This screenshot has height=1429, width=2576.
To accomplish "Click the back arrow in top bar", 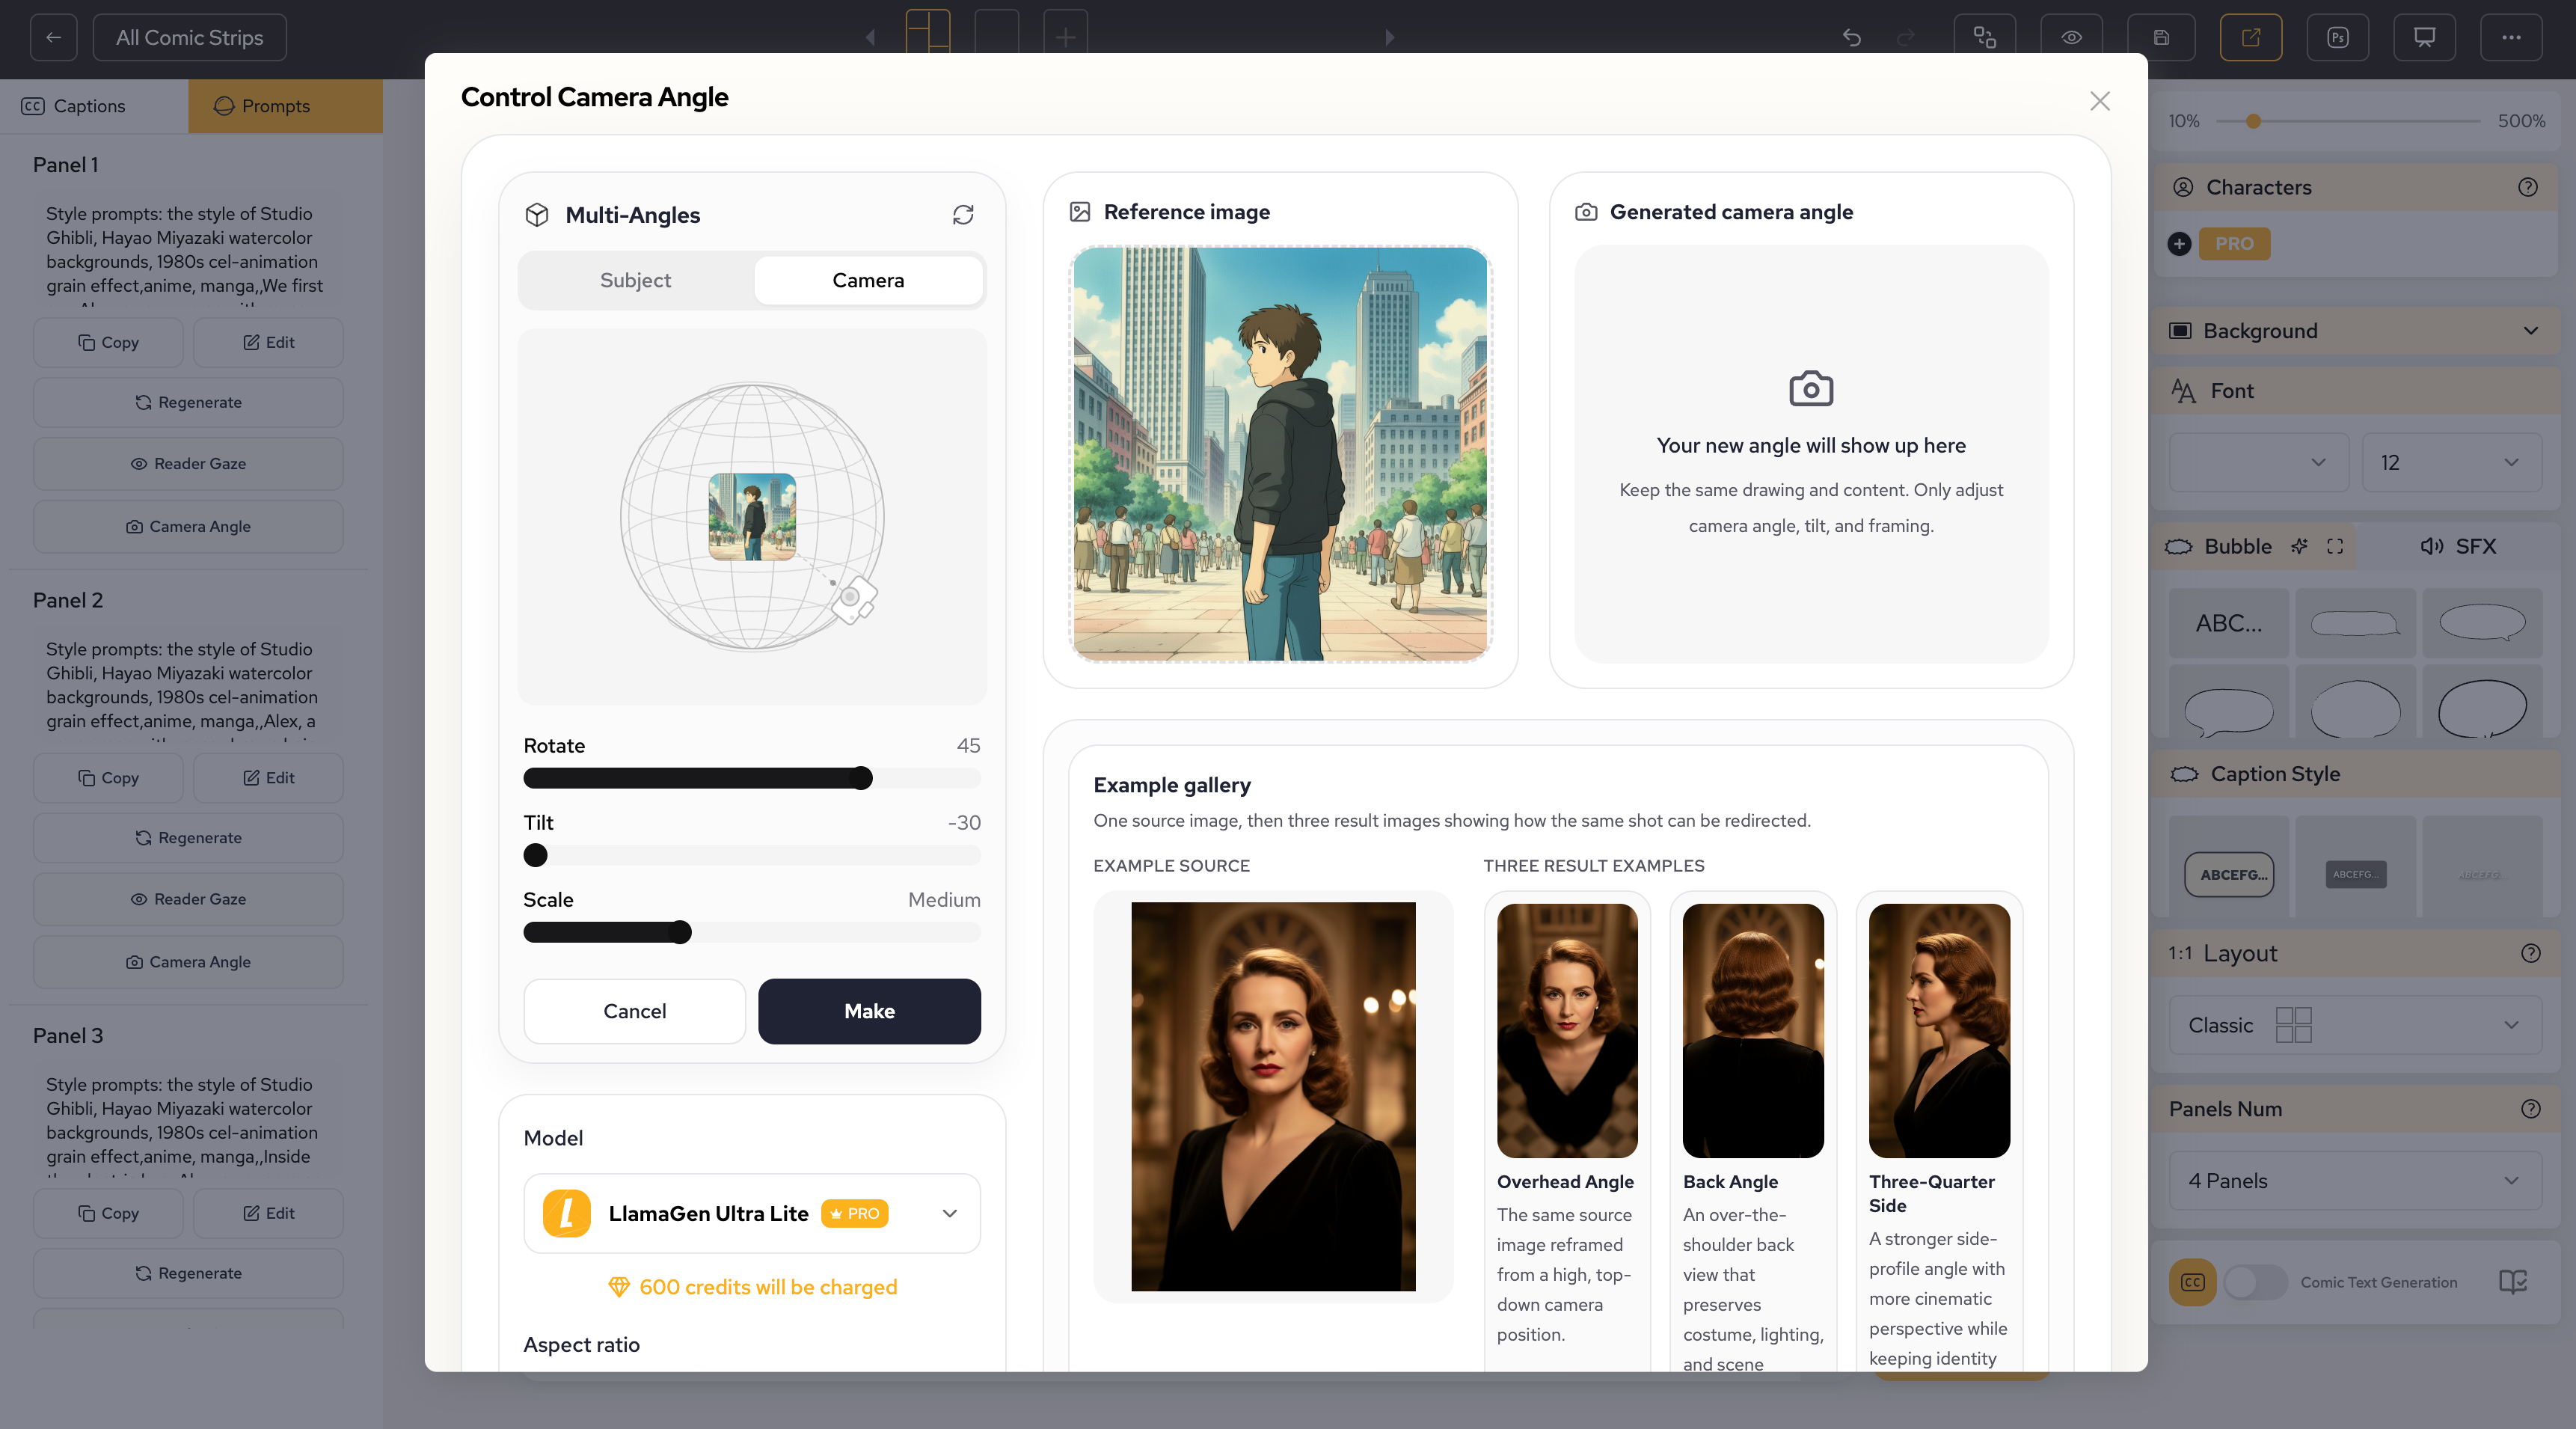I will coord(54,37).
